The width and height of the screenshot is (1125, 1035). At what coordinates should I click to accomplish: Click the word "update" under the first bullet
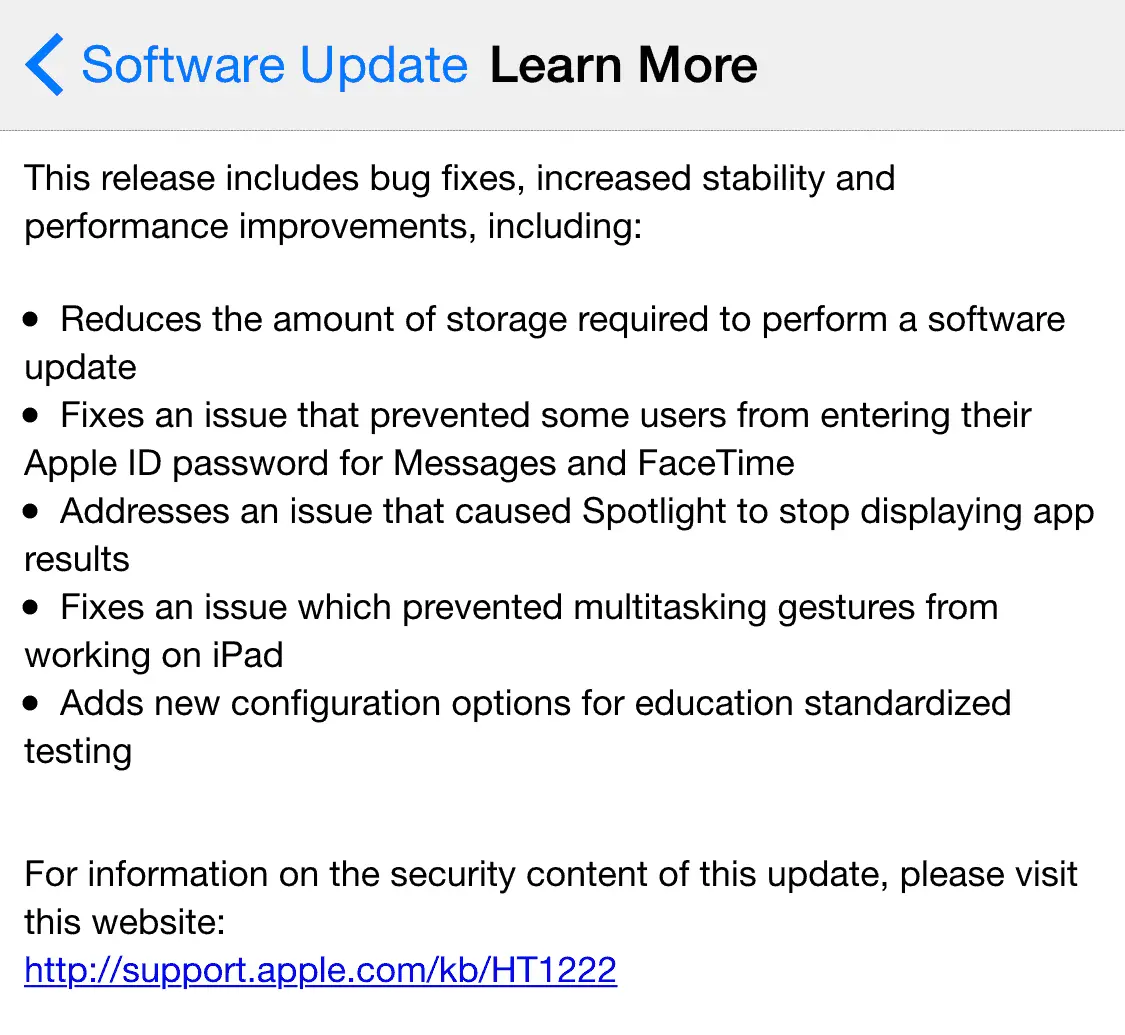(80, 368)
